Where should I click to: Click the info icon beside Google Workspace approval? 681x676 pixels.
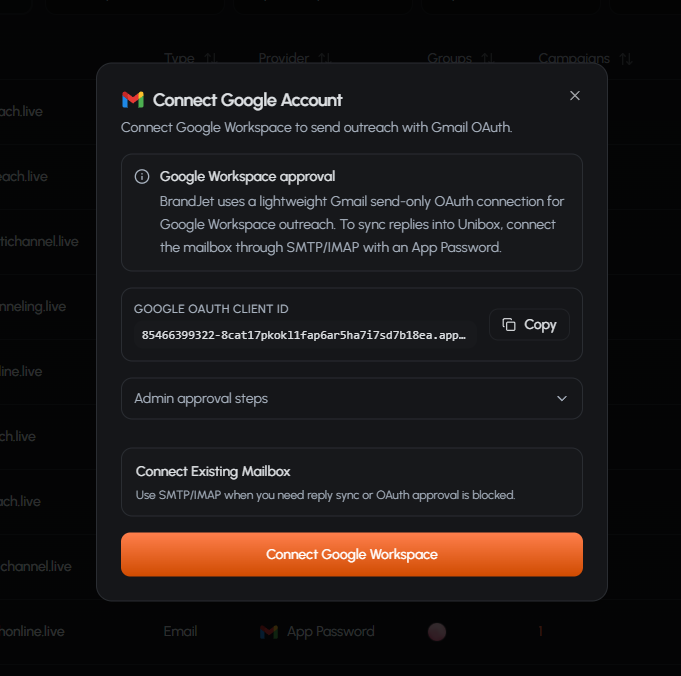[142, 176]
